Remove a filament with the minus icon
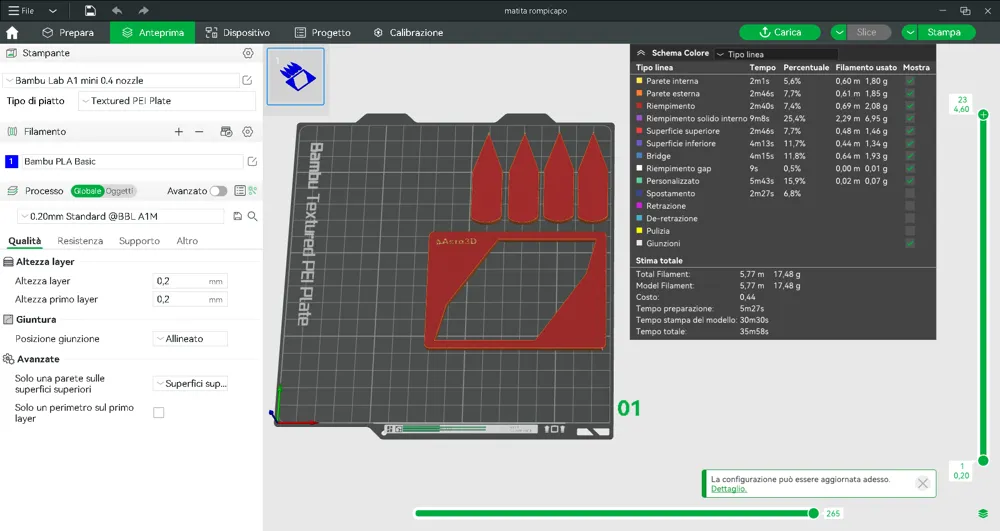Image resolution: width=1000 pixels, height=531 pixels. pos(199,131)
